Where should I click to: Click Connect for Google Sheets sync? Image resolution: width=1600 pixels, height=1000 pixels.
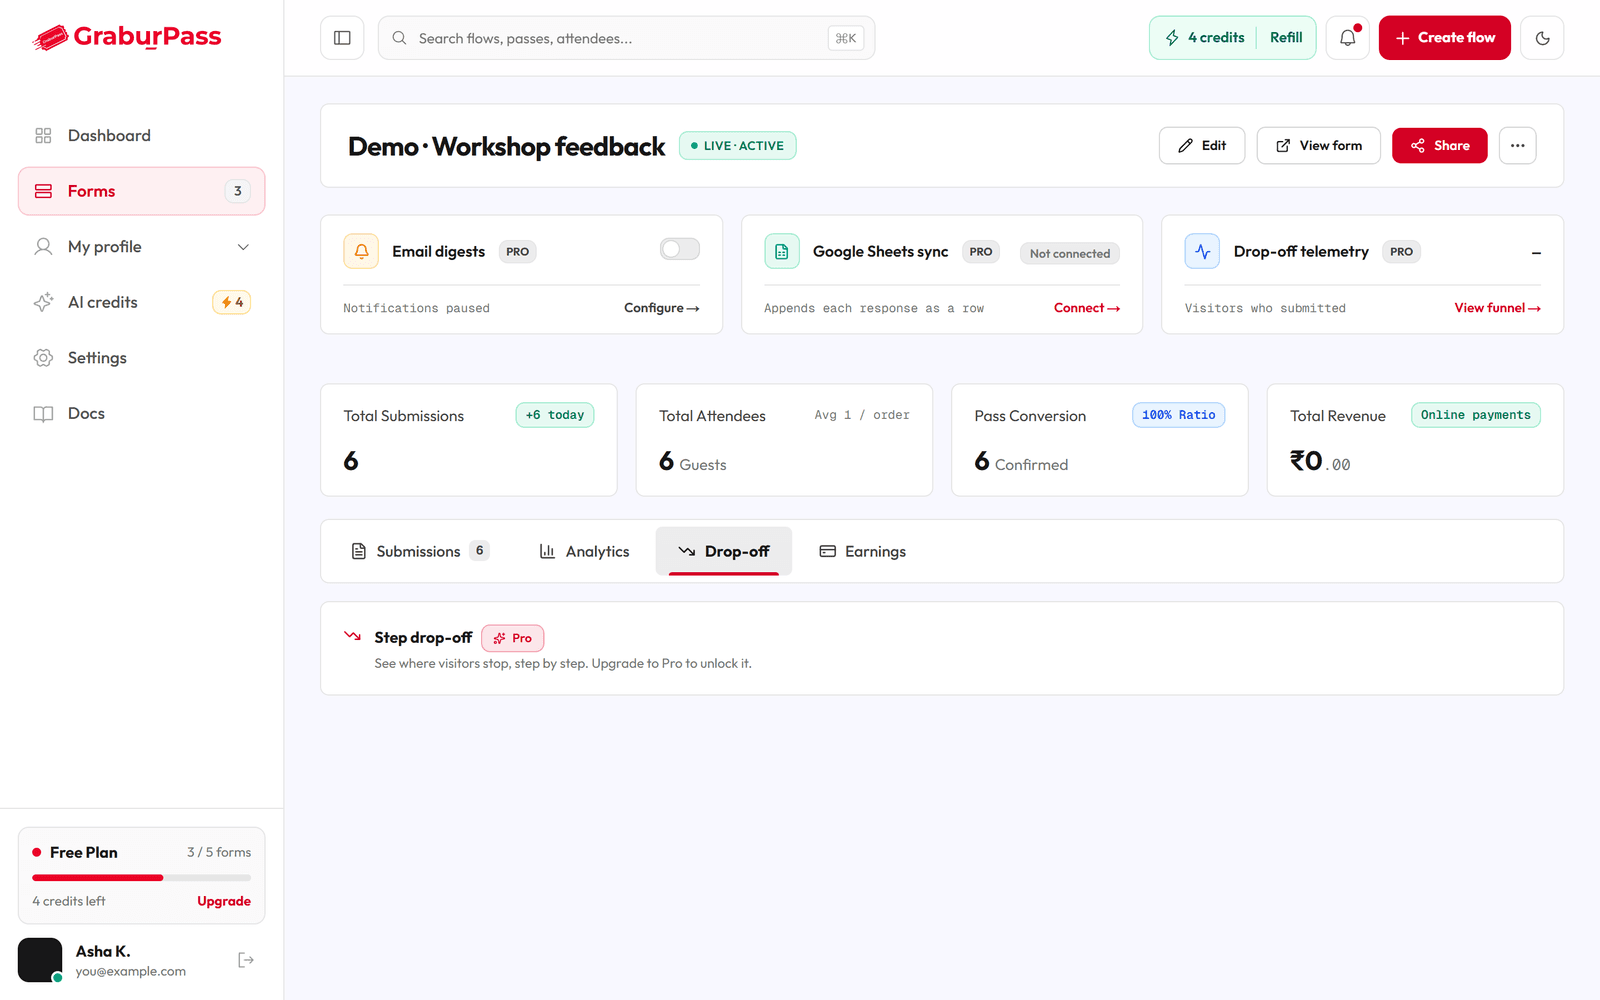click(1087, 308)
